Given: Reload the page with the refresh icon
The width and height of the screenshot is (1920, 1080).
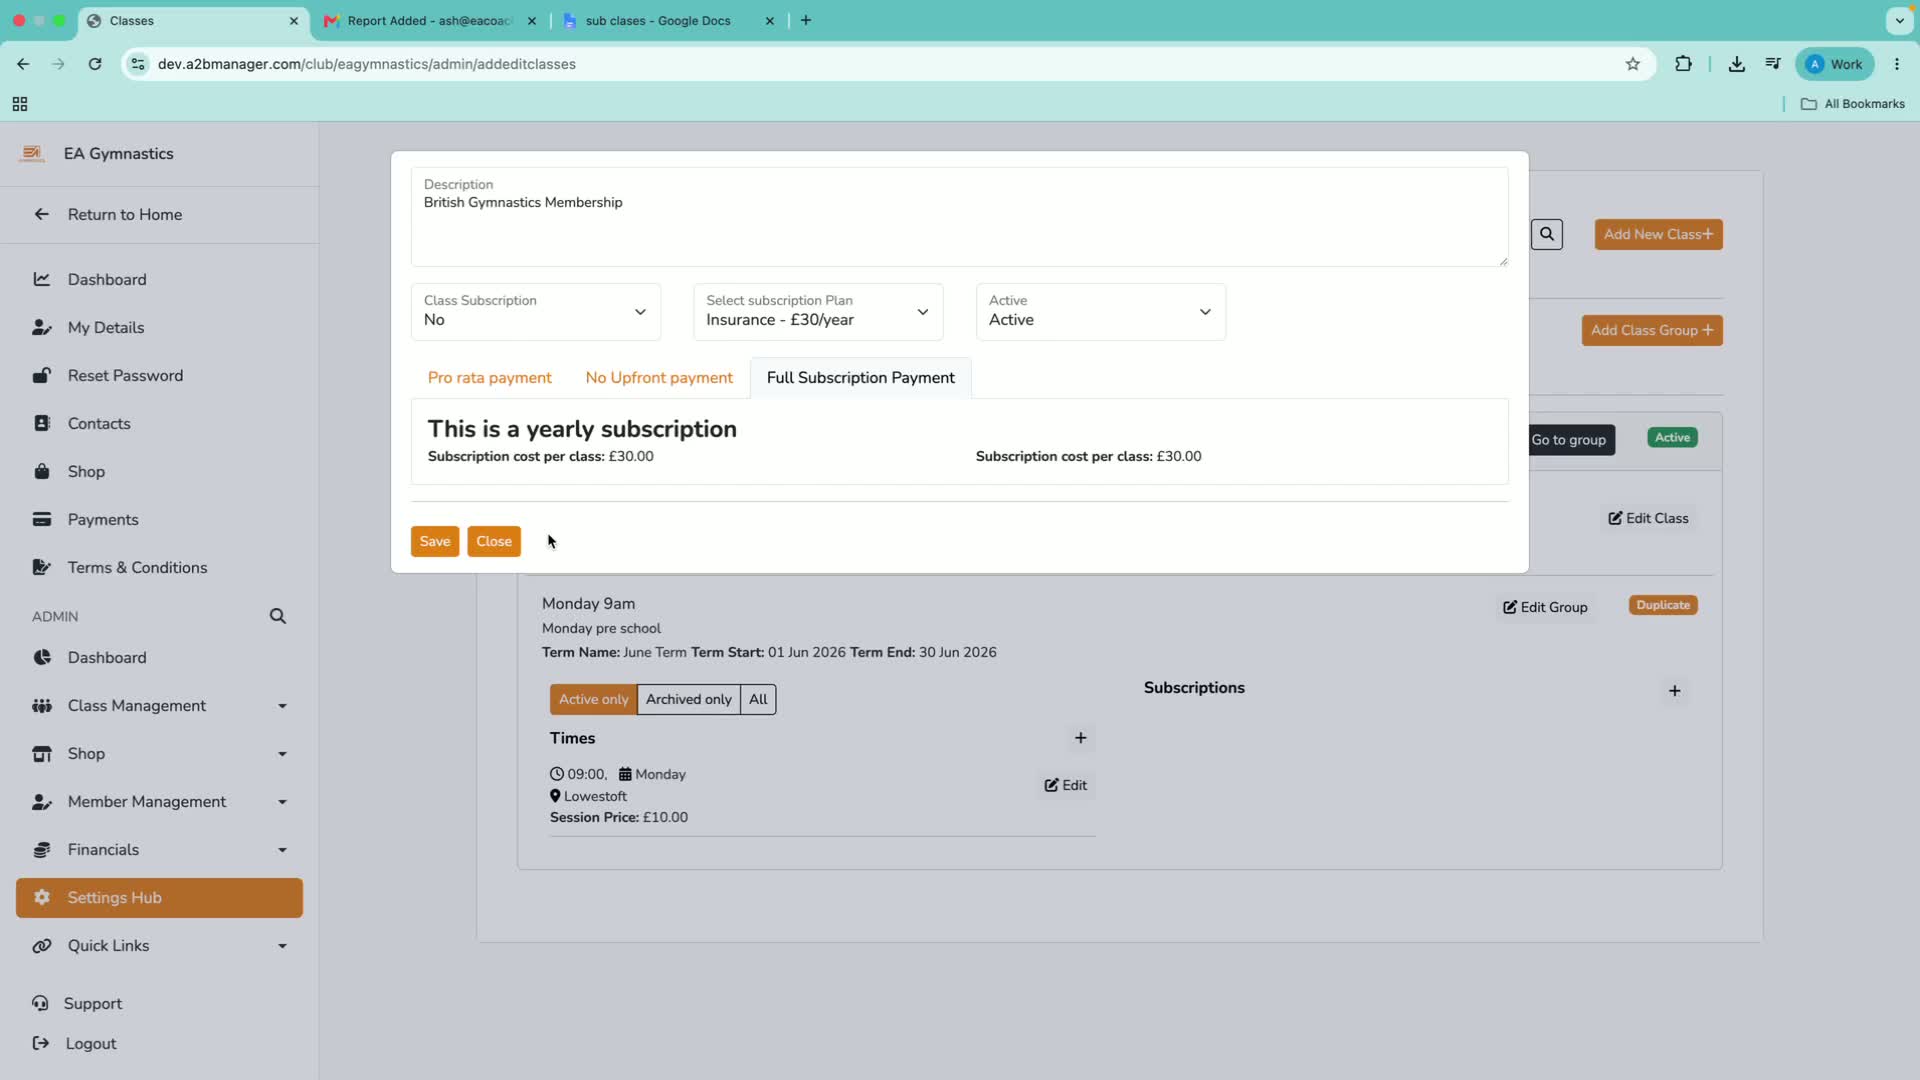Looking at the screenshot, I should (x=95, y=64).
